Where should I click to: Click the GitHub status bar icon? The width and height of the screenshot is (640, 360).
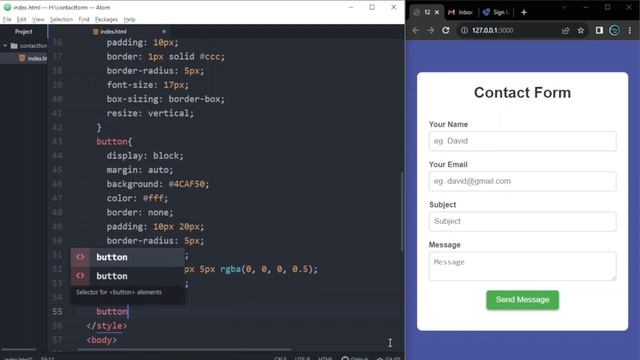(x=354, y=358)
